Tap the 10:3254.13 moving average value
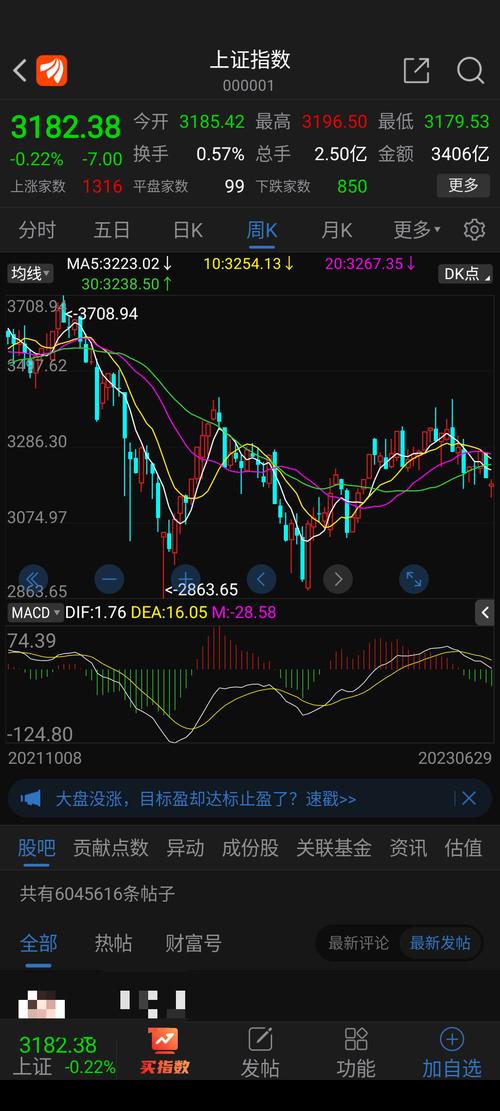The image size is (500, 1111). 249,264
